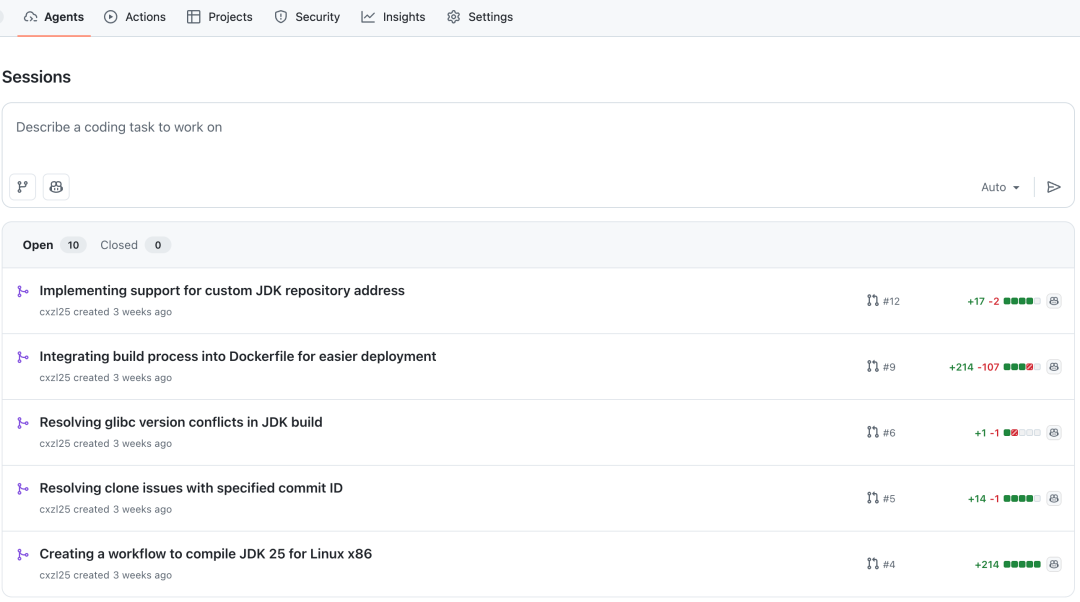Click the Closed count badge 0
The width and height of the screenshot is (1080, 602).
pos(158,245)
